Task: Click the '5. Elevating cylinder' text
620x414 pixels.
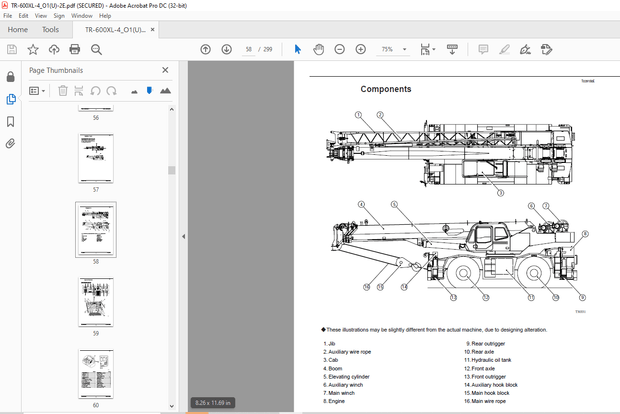Action: pos(346,376)
